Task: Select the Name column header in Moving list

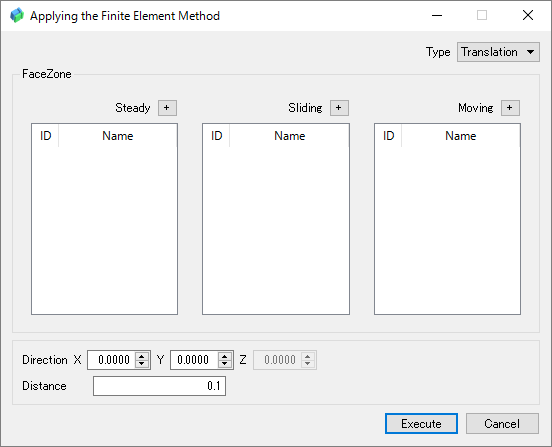Action: (x=460, y=136)
